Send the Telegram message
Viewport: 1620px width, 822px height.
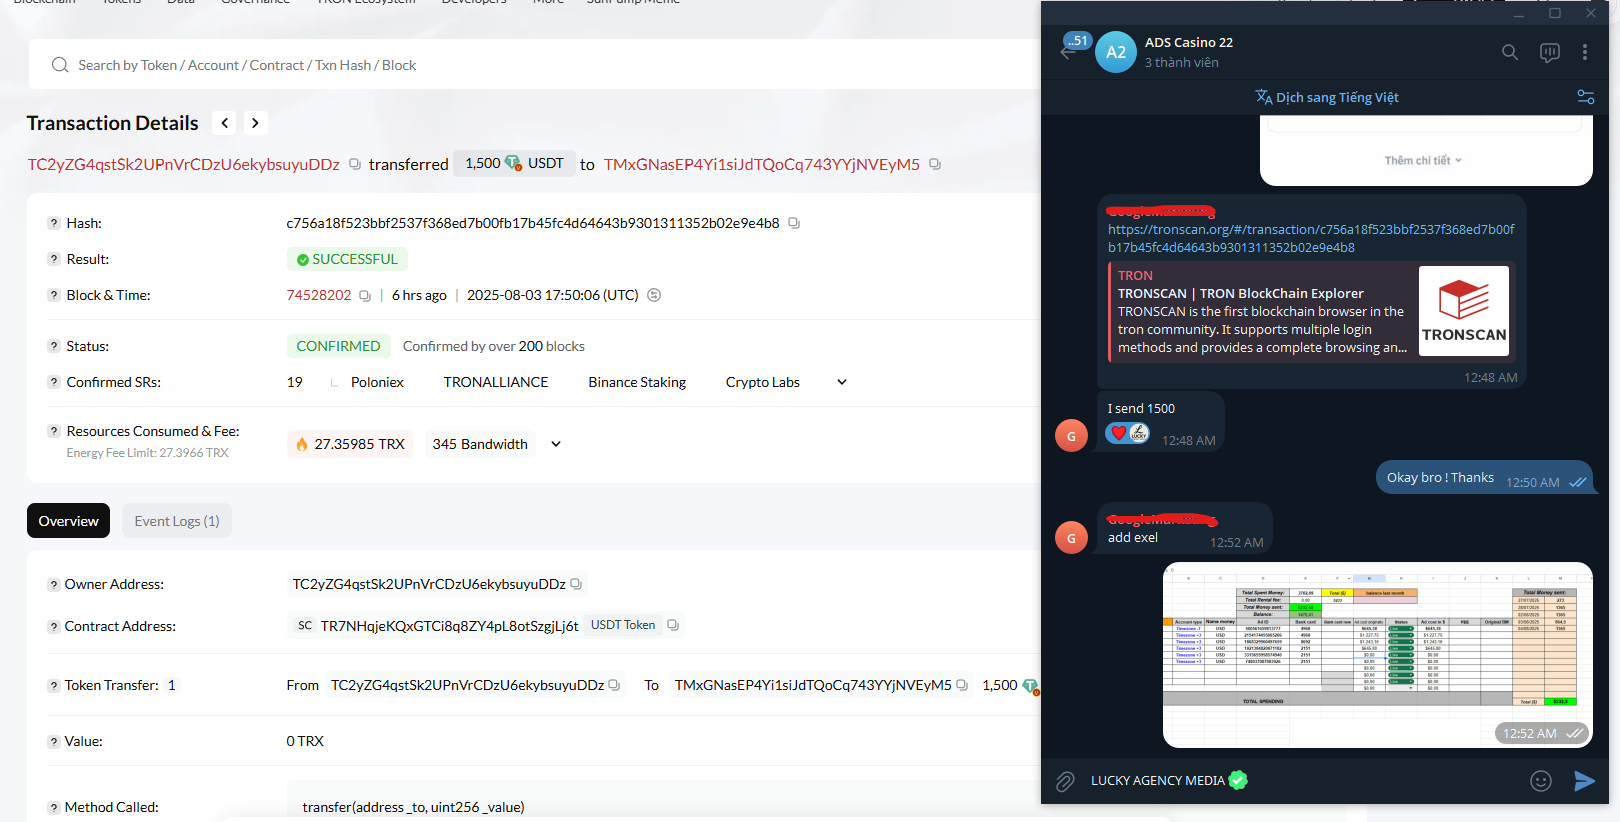(1585, 781)
